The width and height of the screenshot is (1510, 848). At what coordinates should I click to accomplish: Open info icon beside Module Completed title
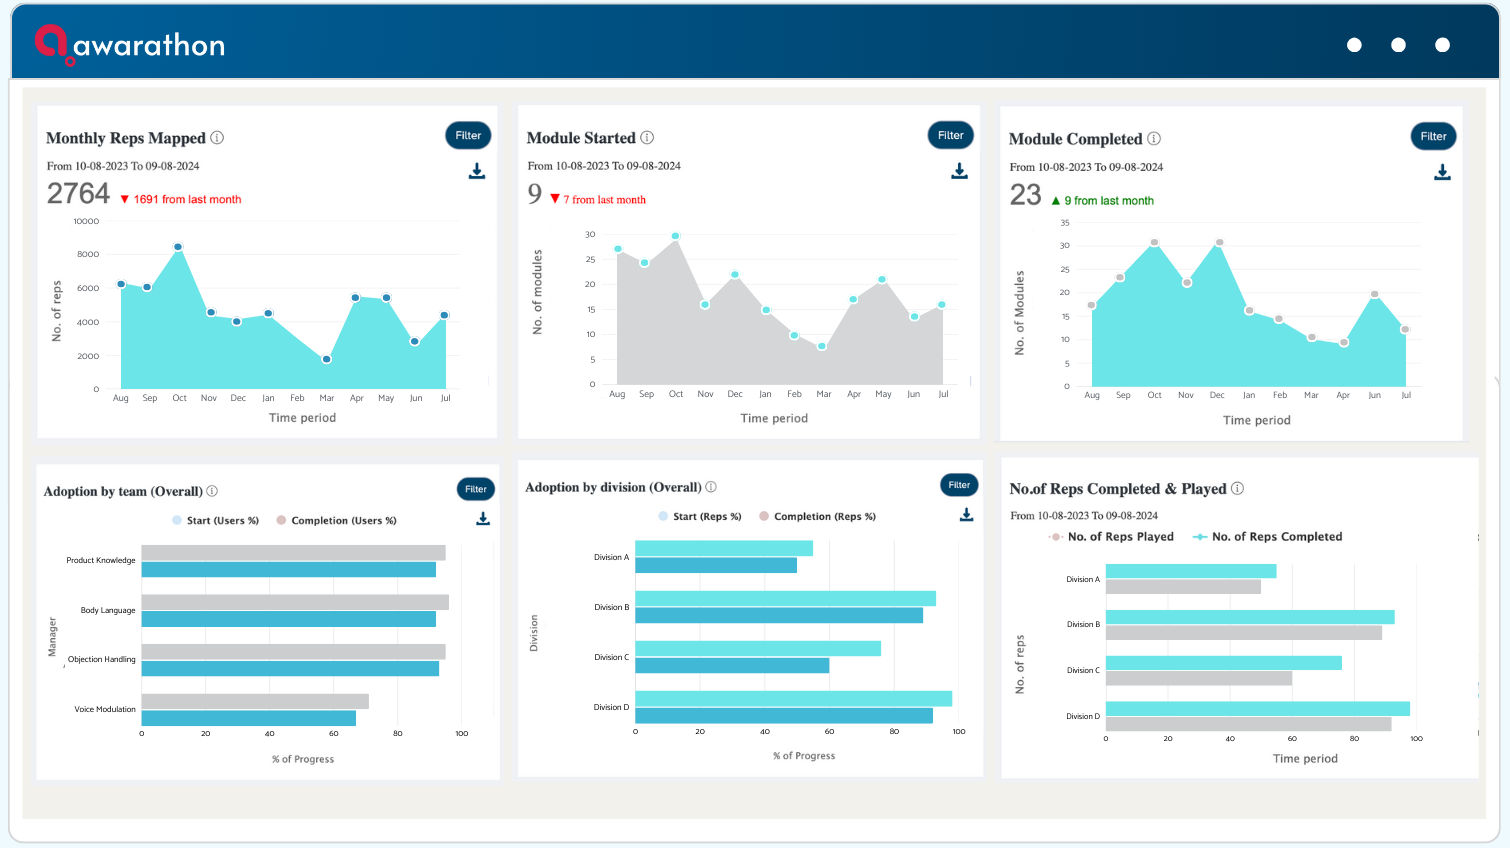click(x=1154, y=138)
